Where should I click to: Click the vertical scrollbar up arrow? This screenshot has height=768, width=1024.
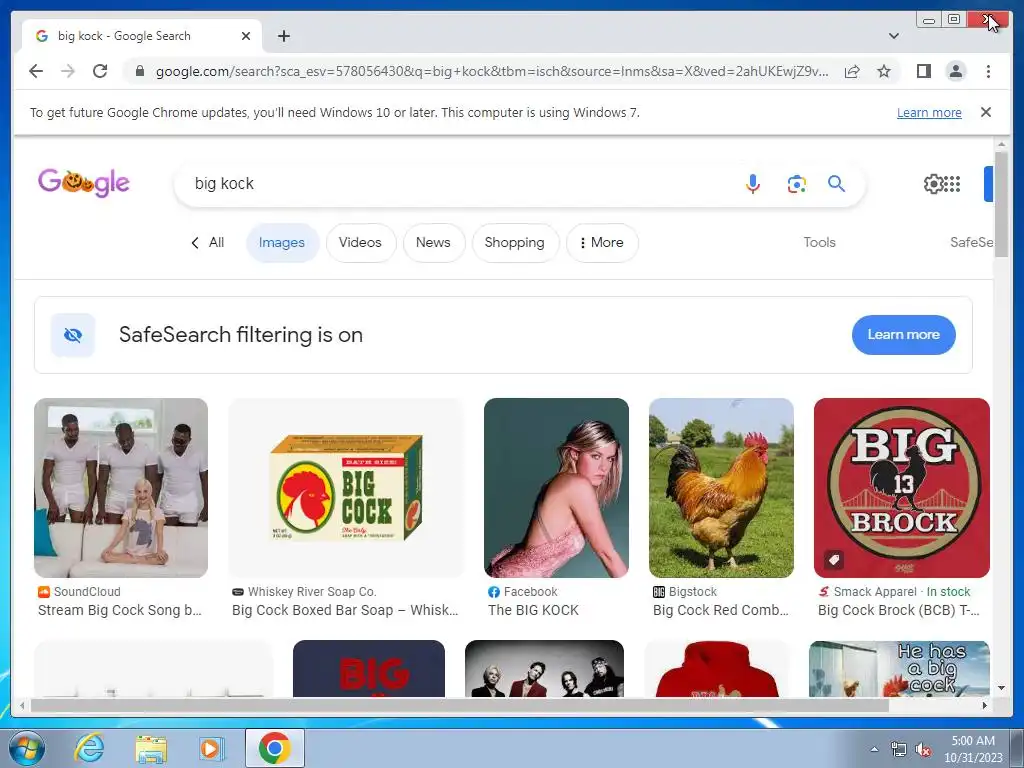pos(1001,144)
